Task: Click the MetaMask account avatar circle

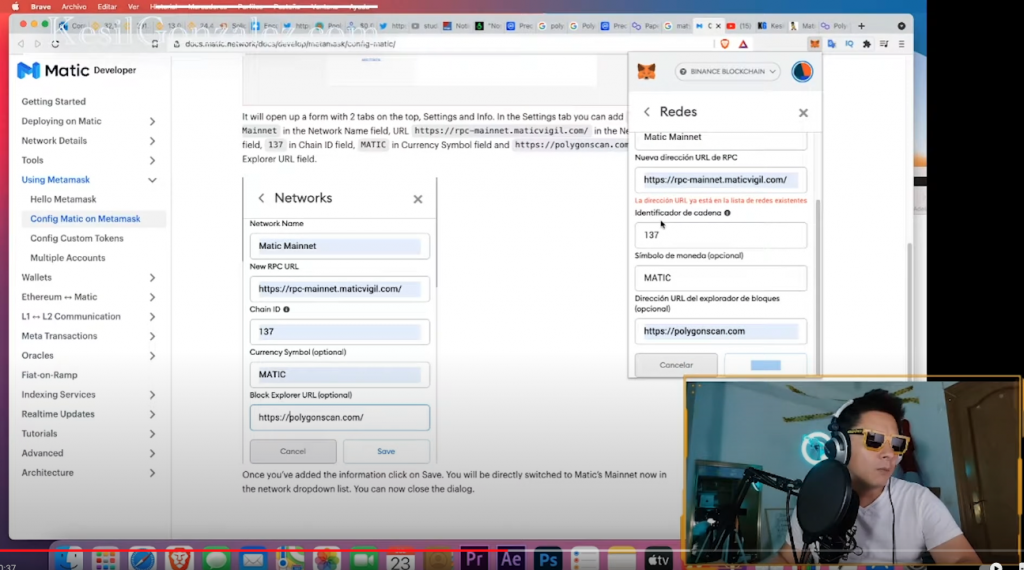Action: (802, 72)
